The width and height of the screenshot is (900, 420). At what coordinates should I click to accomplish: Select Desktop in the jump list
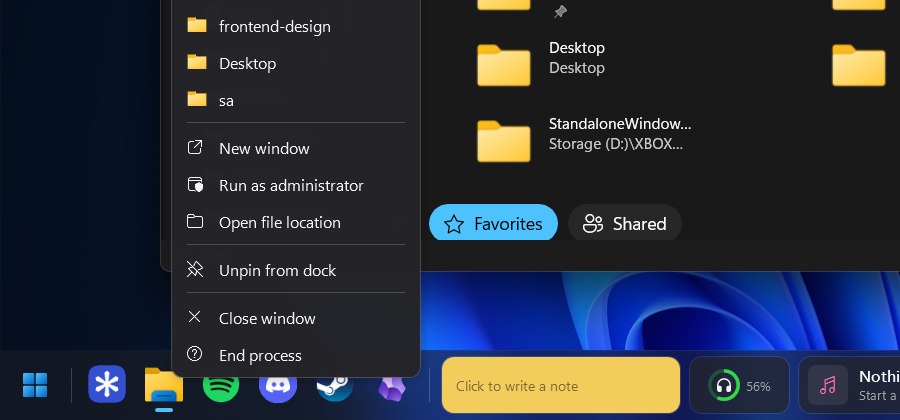296,63
